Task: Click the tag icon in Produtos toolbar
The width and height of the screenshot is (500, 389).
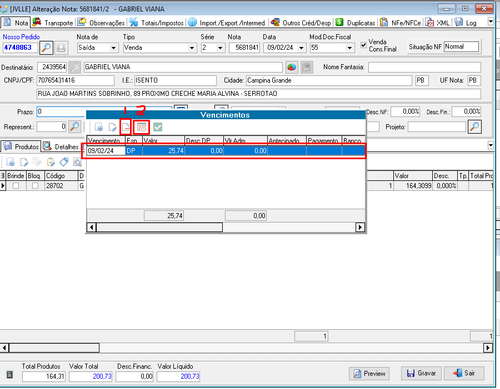Action: (64, 162)
